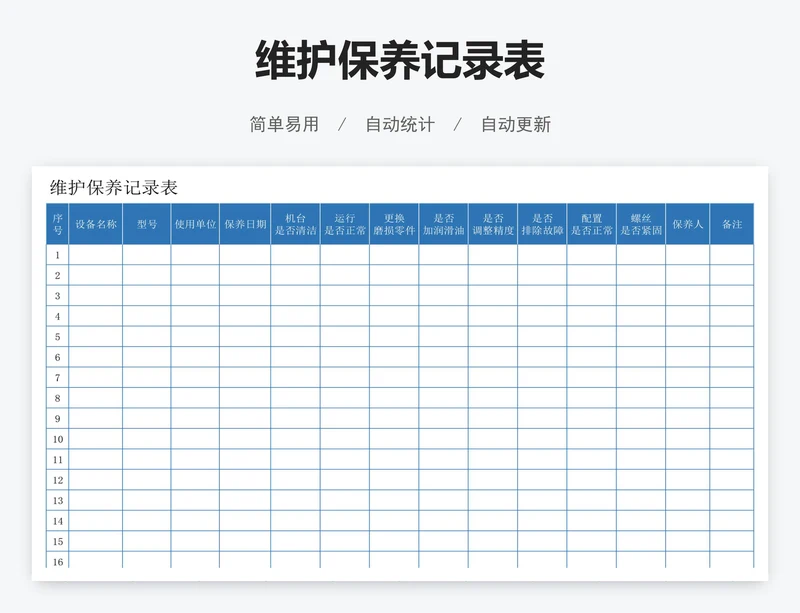Click row number 3 cell

pos(58,296)
